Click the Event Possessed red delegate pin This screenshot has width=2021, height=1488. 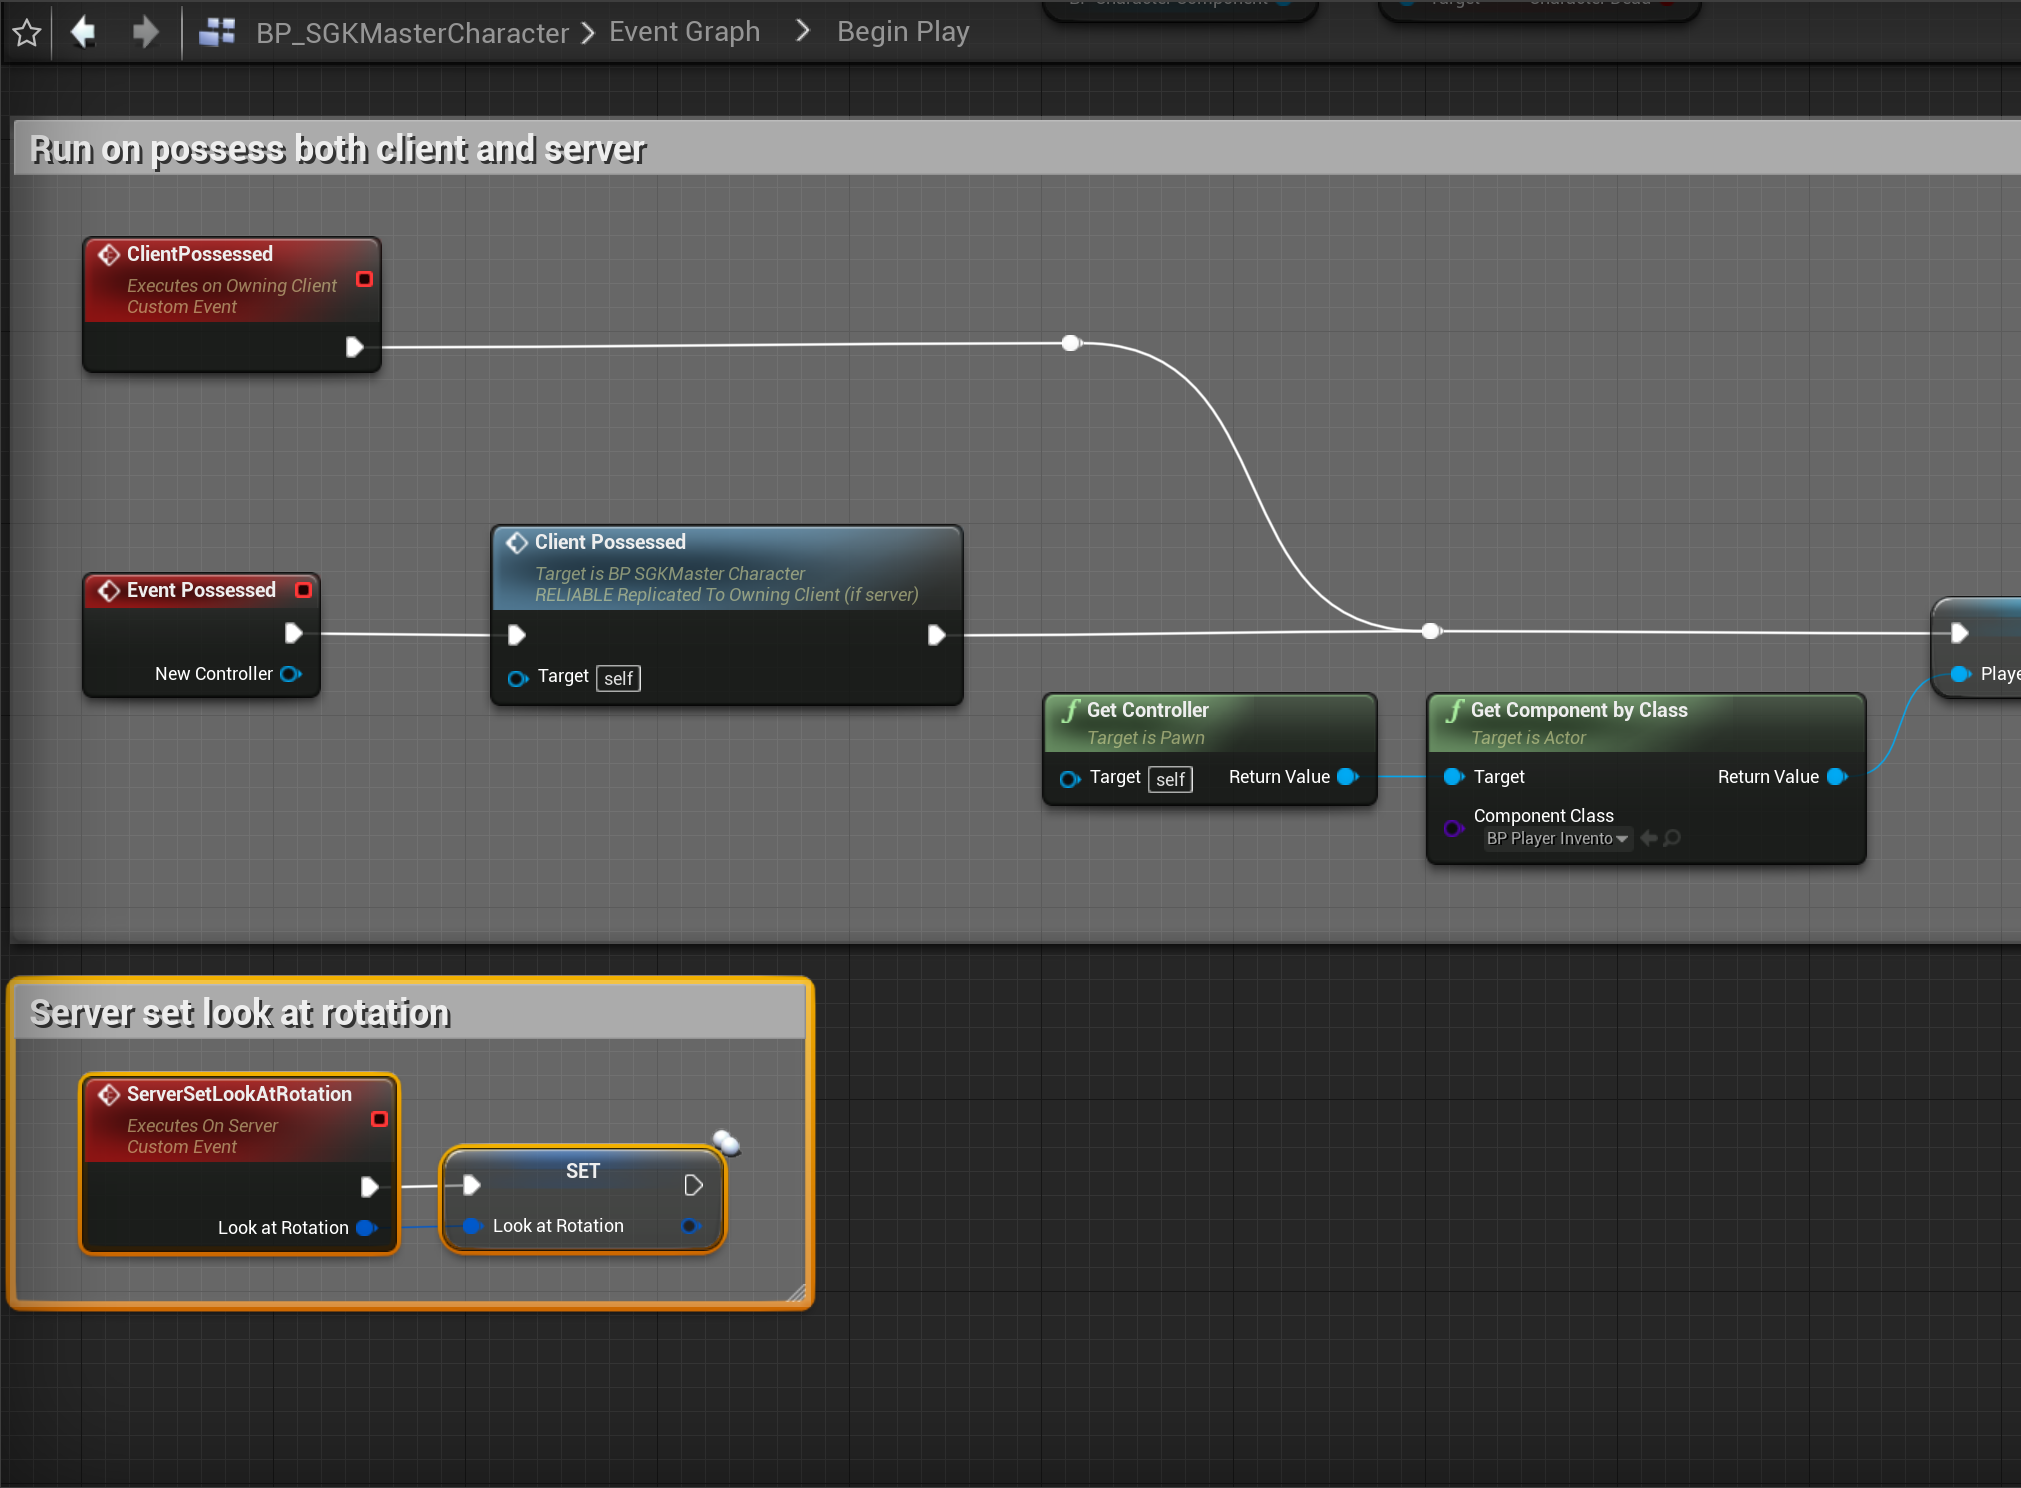pos(303,590)
